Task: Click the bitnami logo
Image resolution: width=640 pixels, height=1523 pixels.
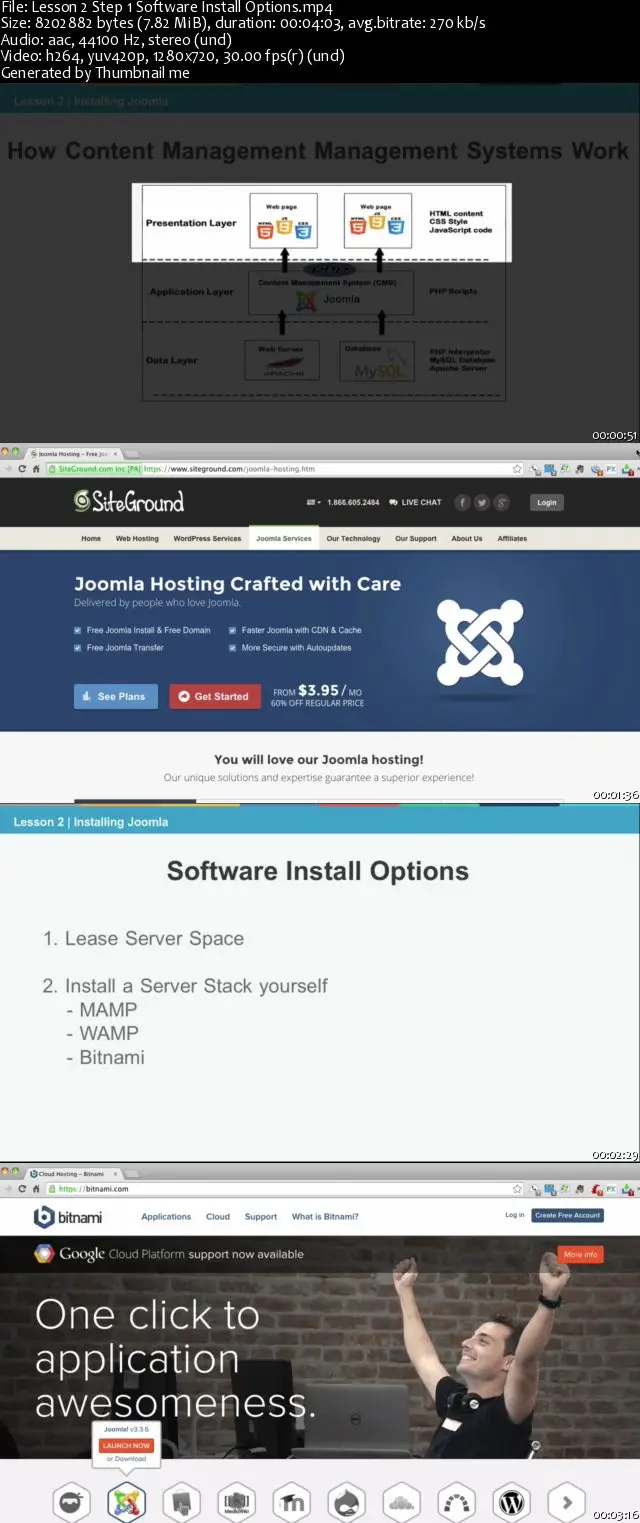Action: coord(68,1217)
